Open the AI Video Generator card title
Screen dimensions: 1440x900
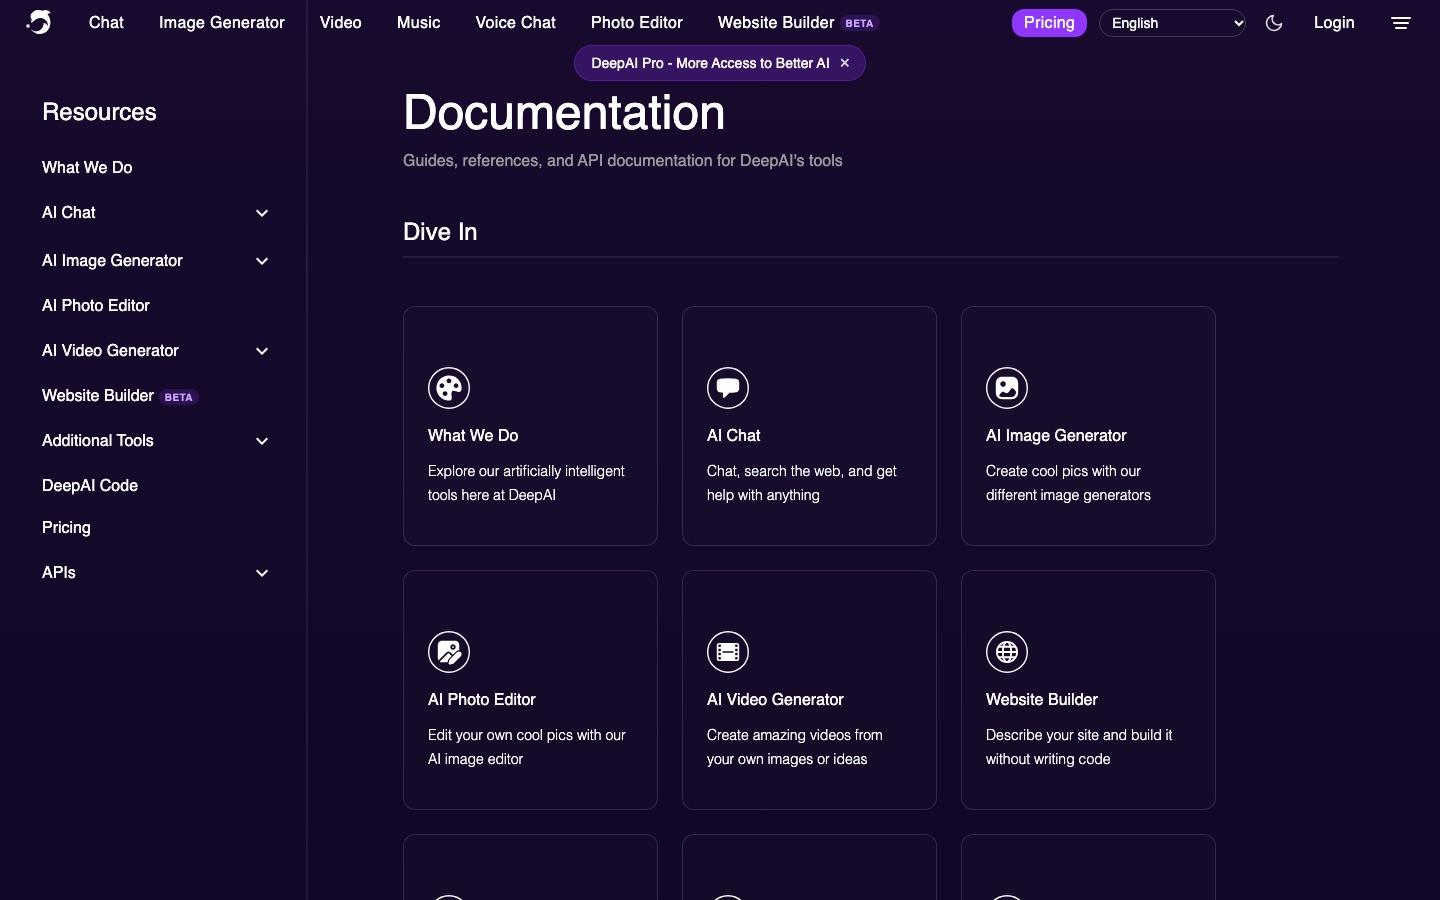pos(775,699)
